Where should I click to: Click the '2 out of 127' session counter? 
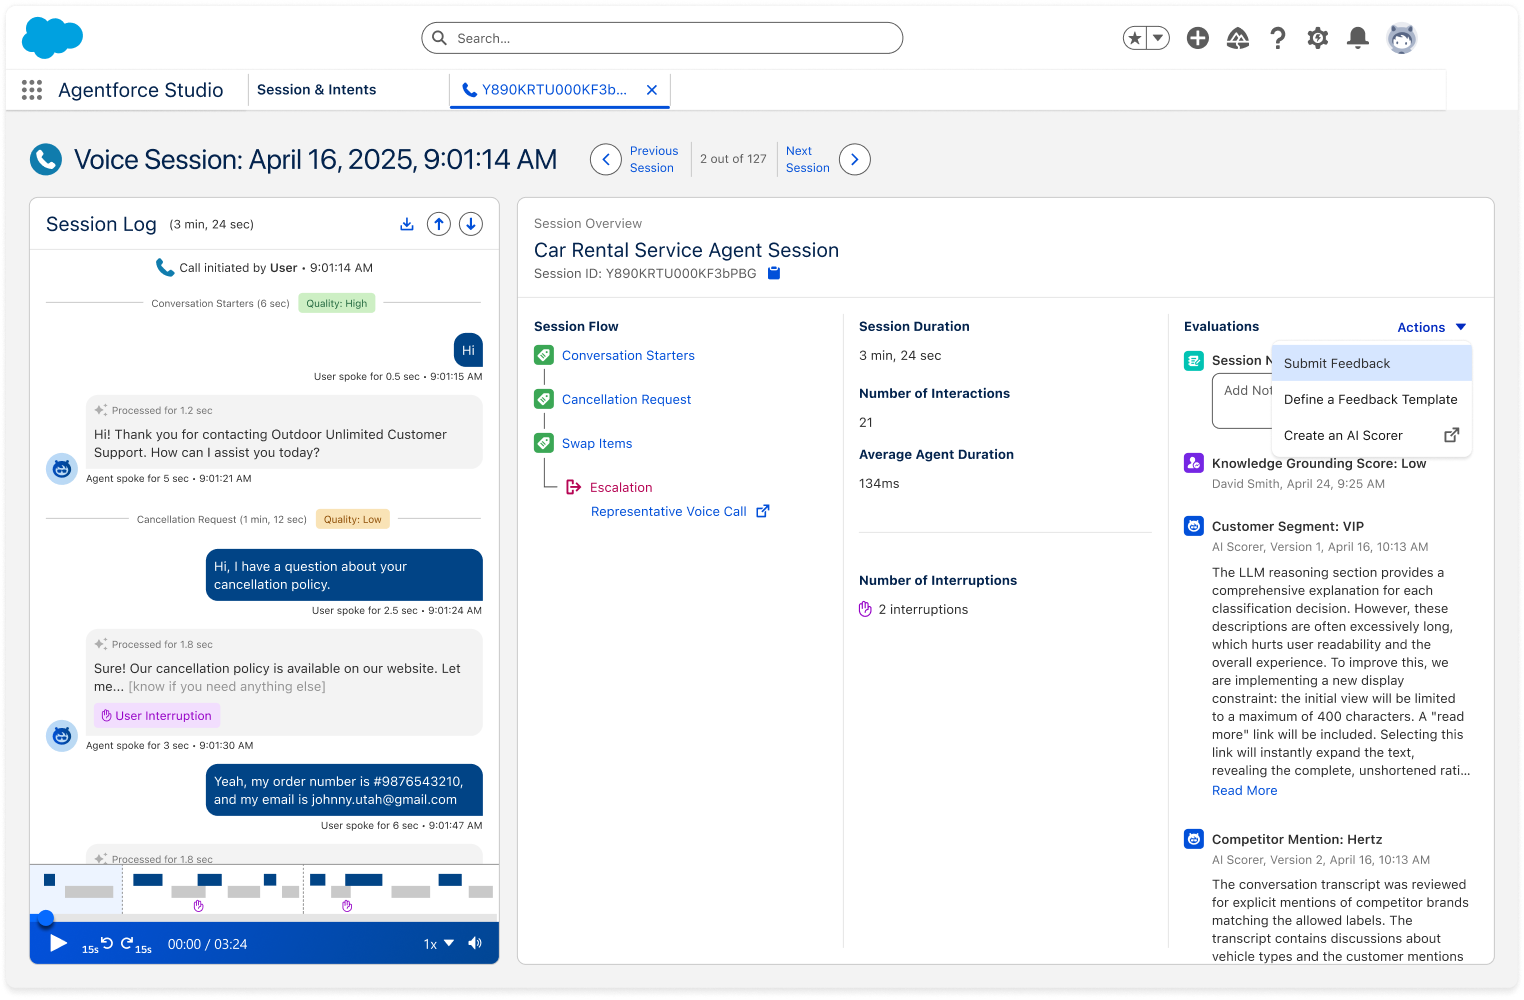click(733, 159)
